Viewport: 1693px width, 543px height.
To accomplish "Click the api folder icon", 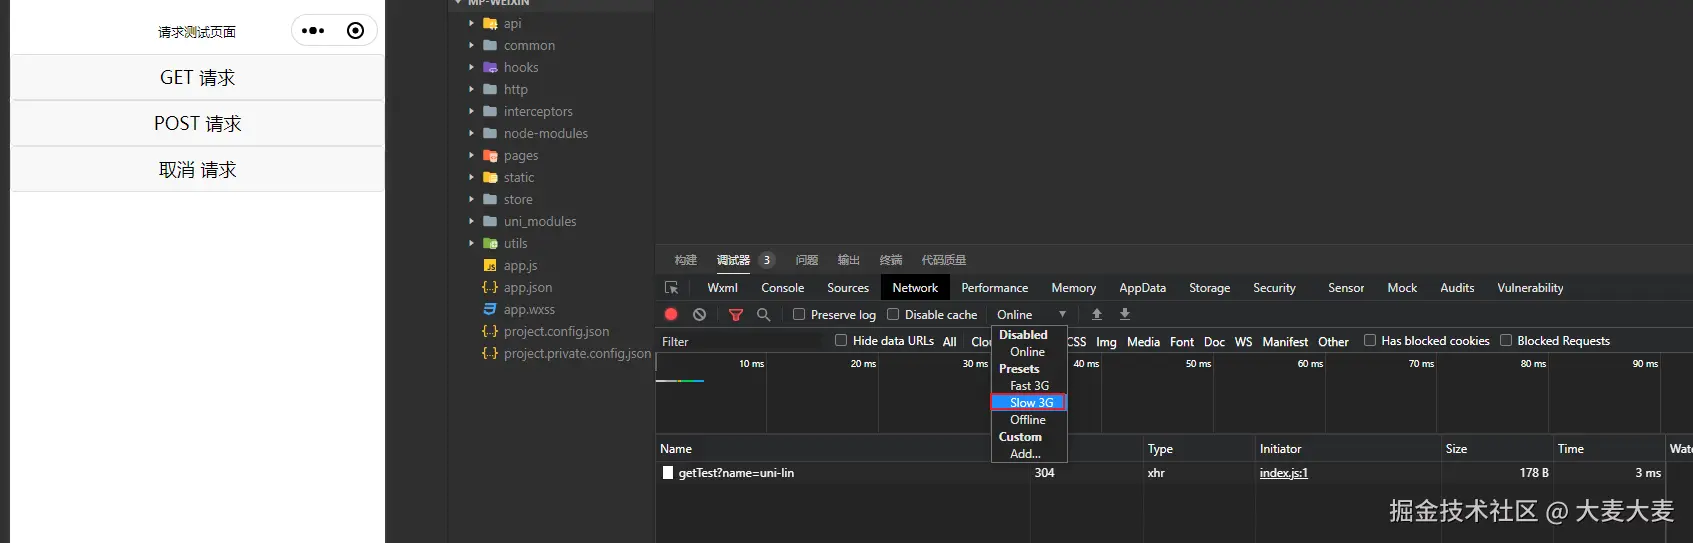I will [490, 23].
